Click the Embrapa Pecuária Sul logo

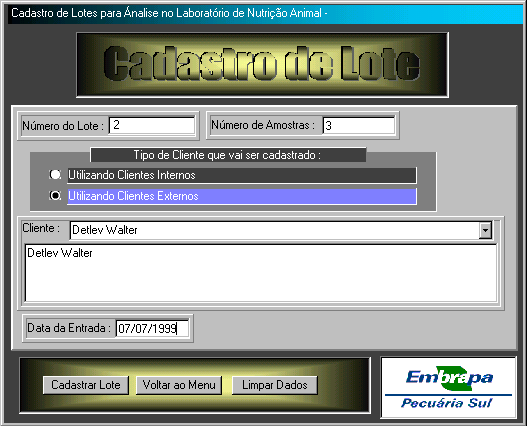(448, 387)
